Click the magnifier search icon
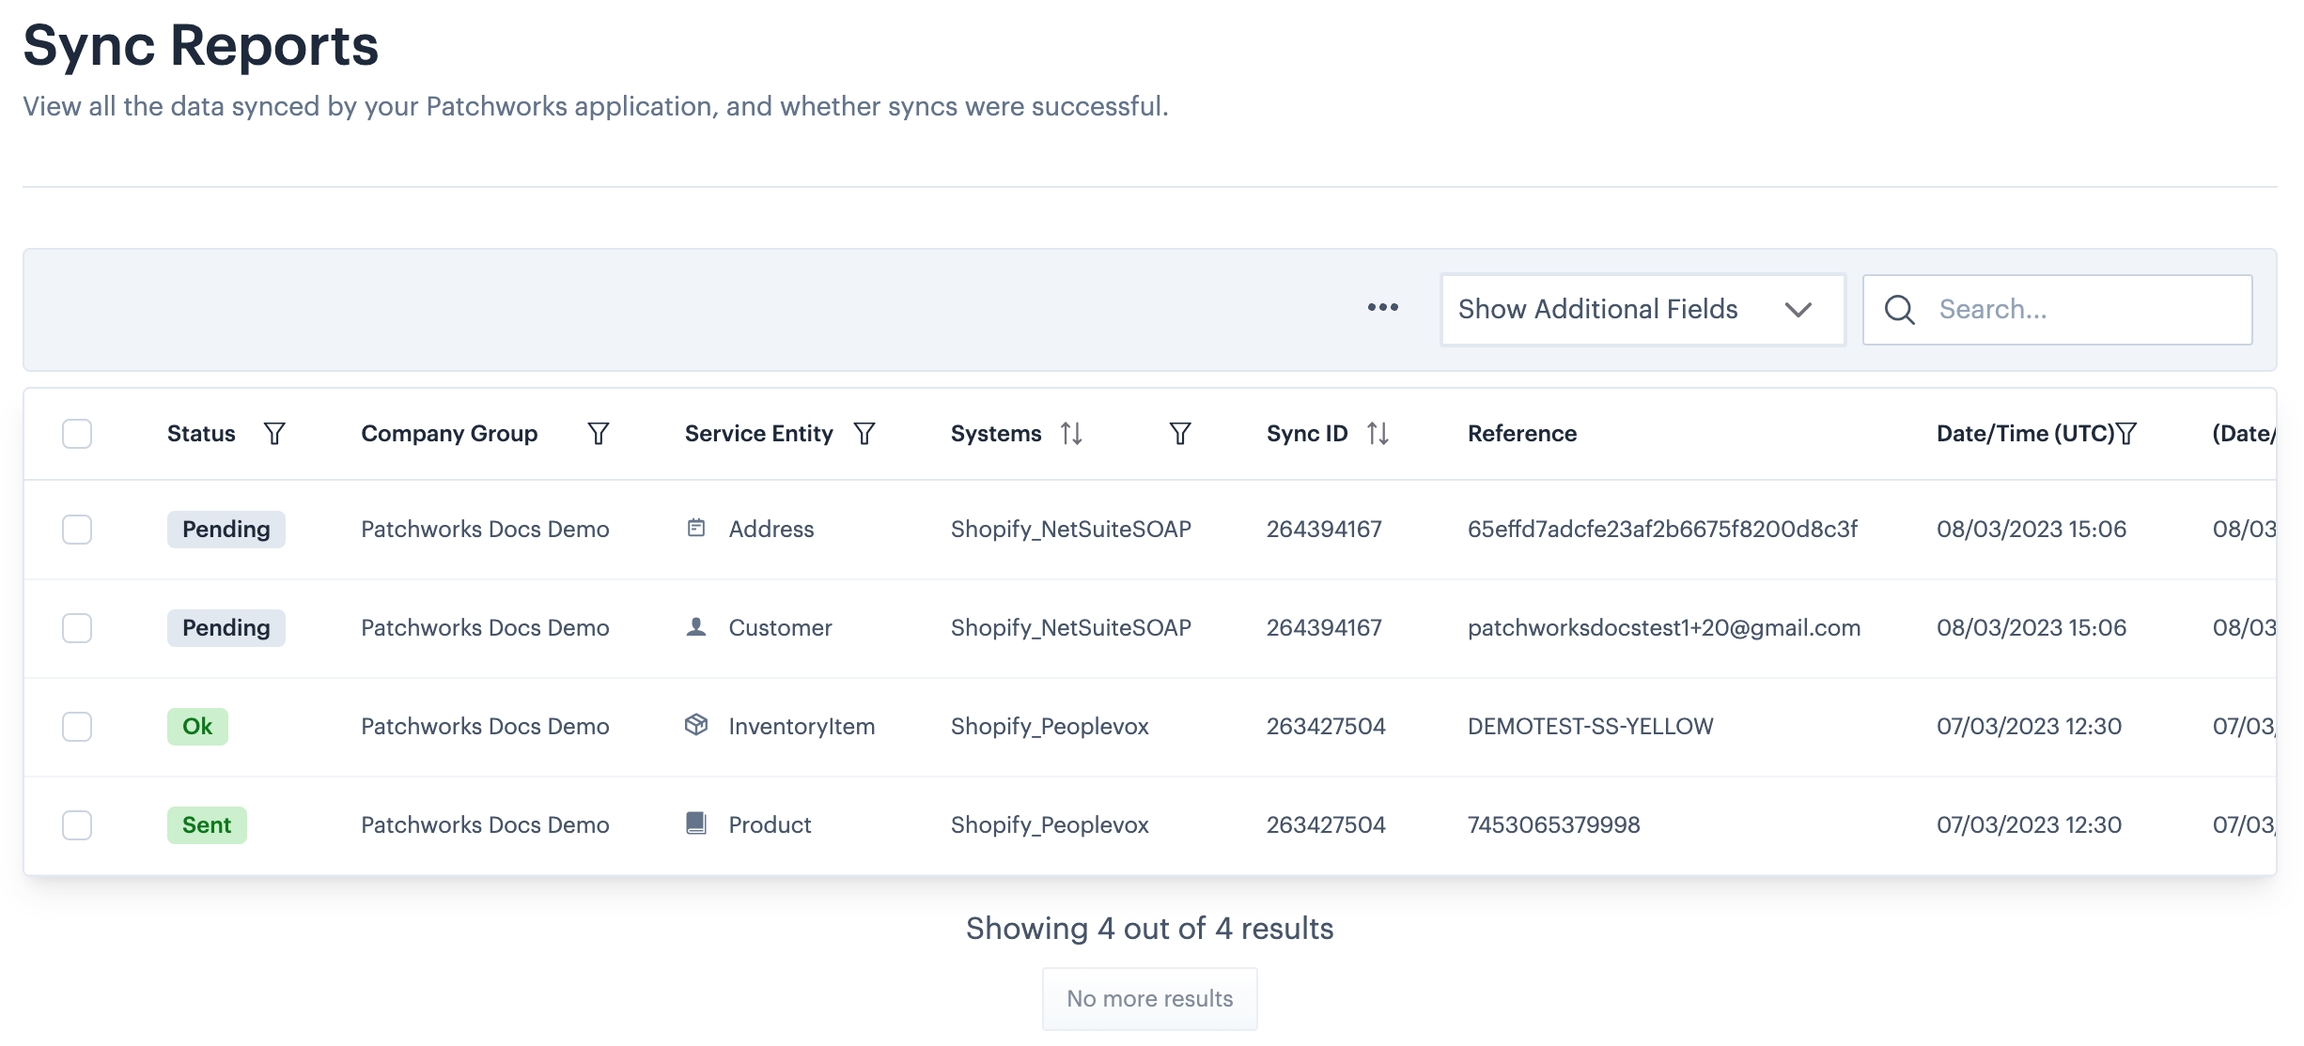2304x1046 pixels. [1899, 310]
